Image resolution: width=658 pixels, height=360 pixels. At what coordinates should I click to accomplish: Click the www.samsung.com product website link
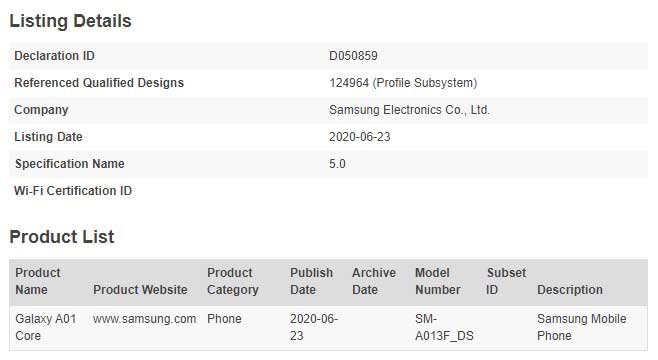(144, 319)
